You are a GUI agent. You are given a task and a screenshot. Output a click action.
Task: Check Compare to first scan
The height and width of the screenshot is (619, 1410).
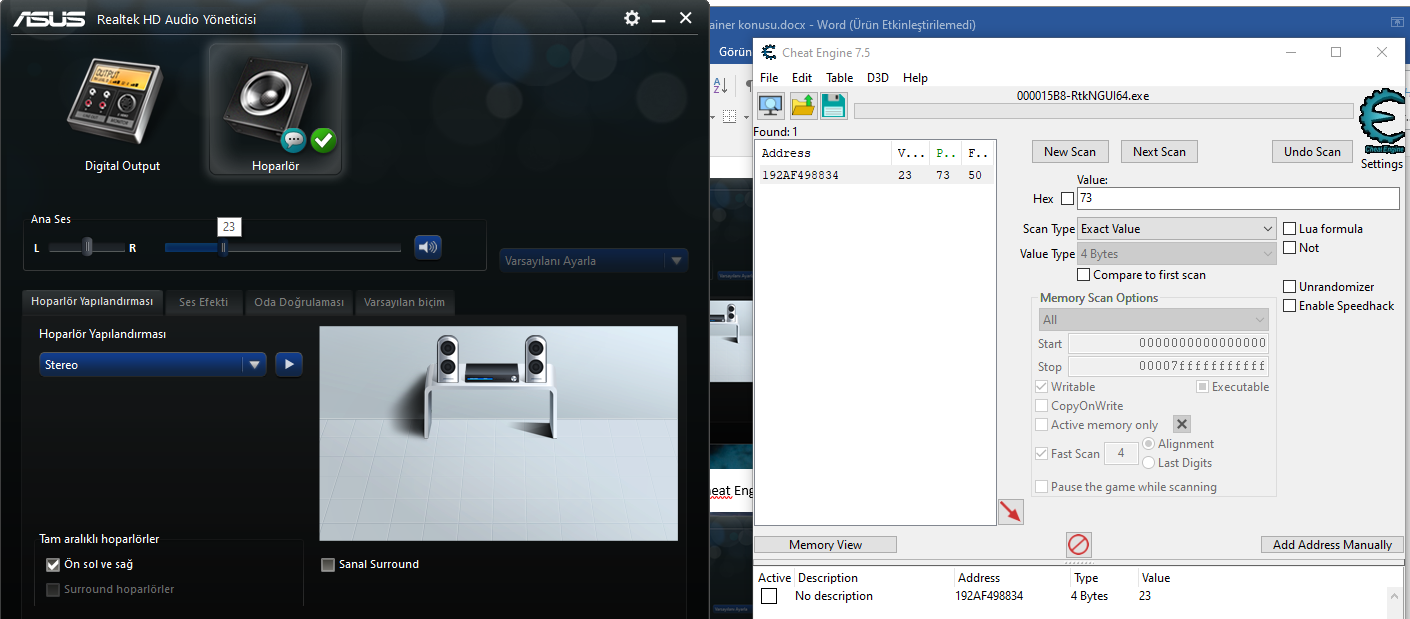(1084, 275)
